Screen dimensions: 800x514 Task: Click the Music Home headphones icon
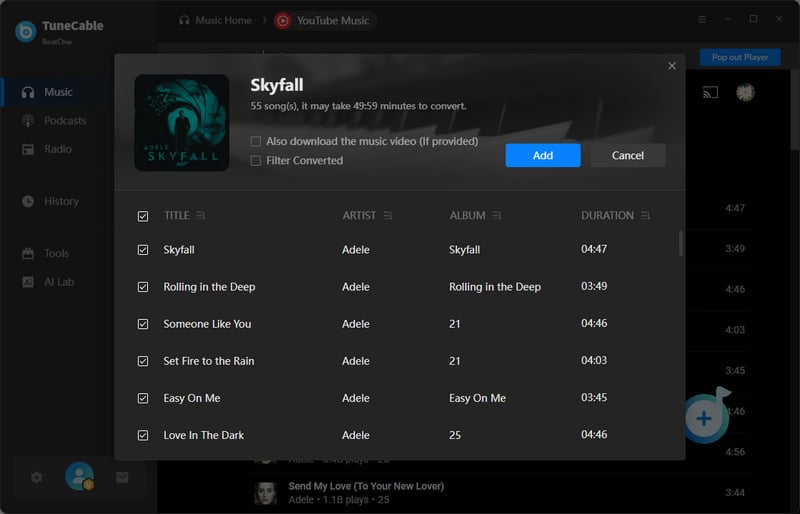coord(184,20)
